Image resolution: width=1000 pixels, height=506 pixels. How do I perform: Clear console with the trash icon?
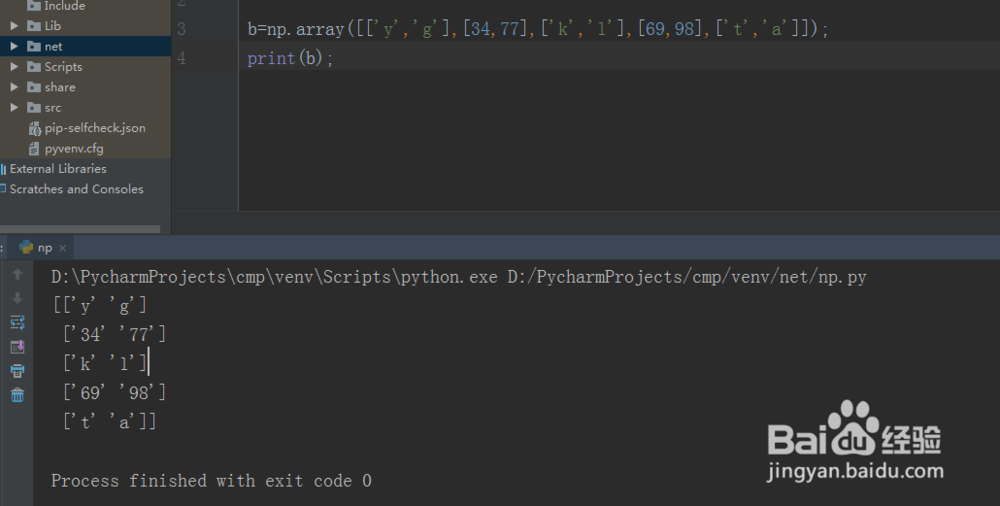[x=17, y=395]
